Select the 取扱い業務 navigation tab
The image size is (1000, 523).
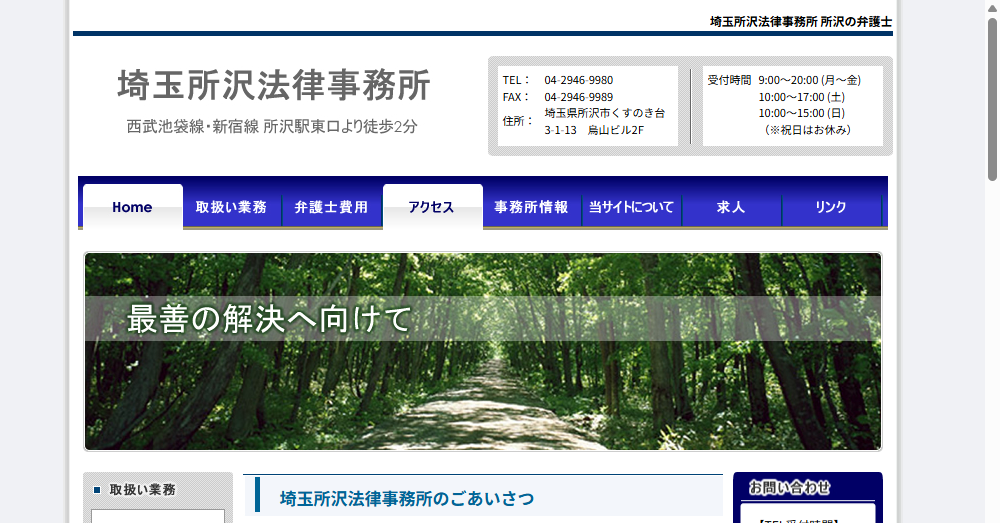[231, 207]
